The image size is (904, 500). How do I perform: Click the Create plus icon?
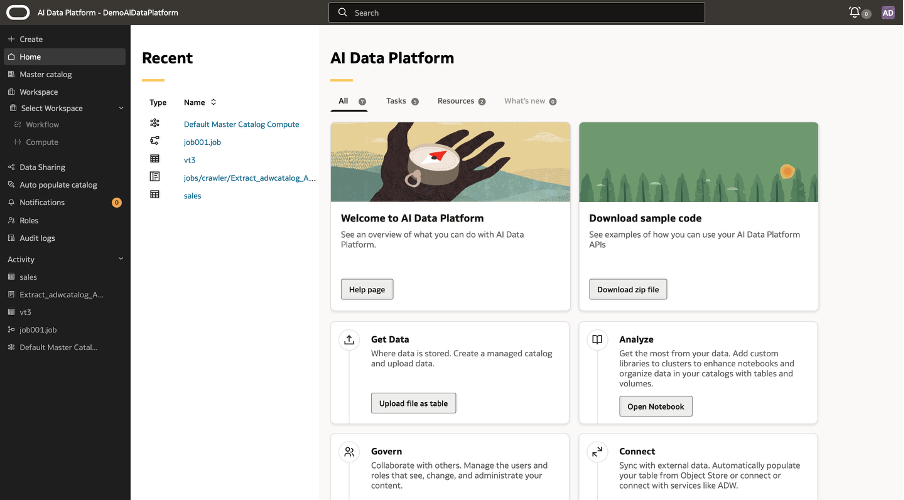click(11, 39)
